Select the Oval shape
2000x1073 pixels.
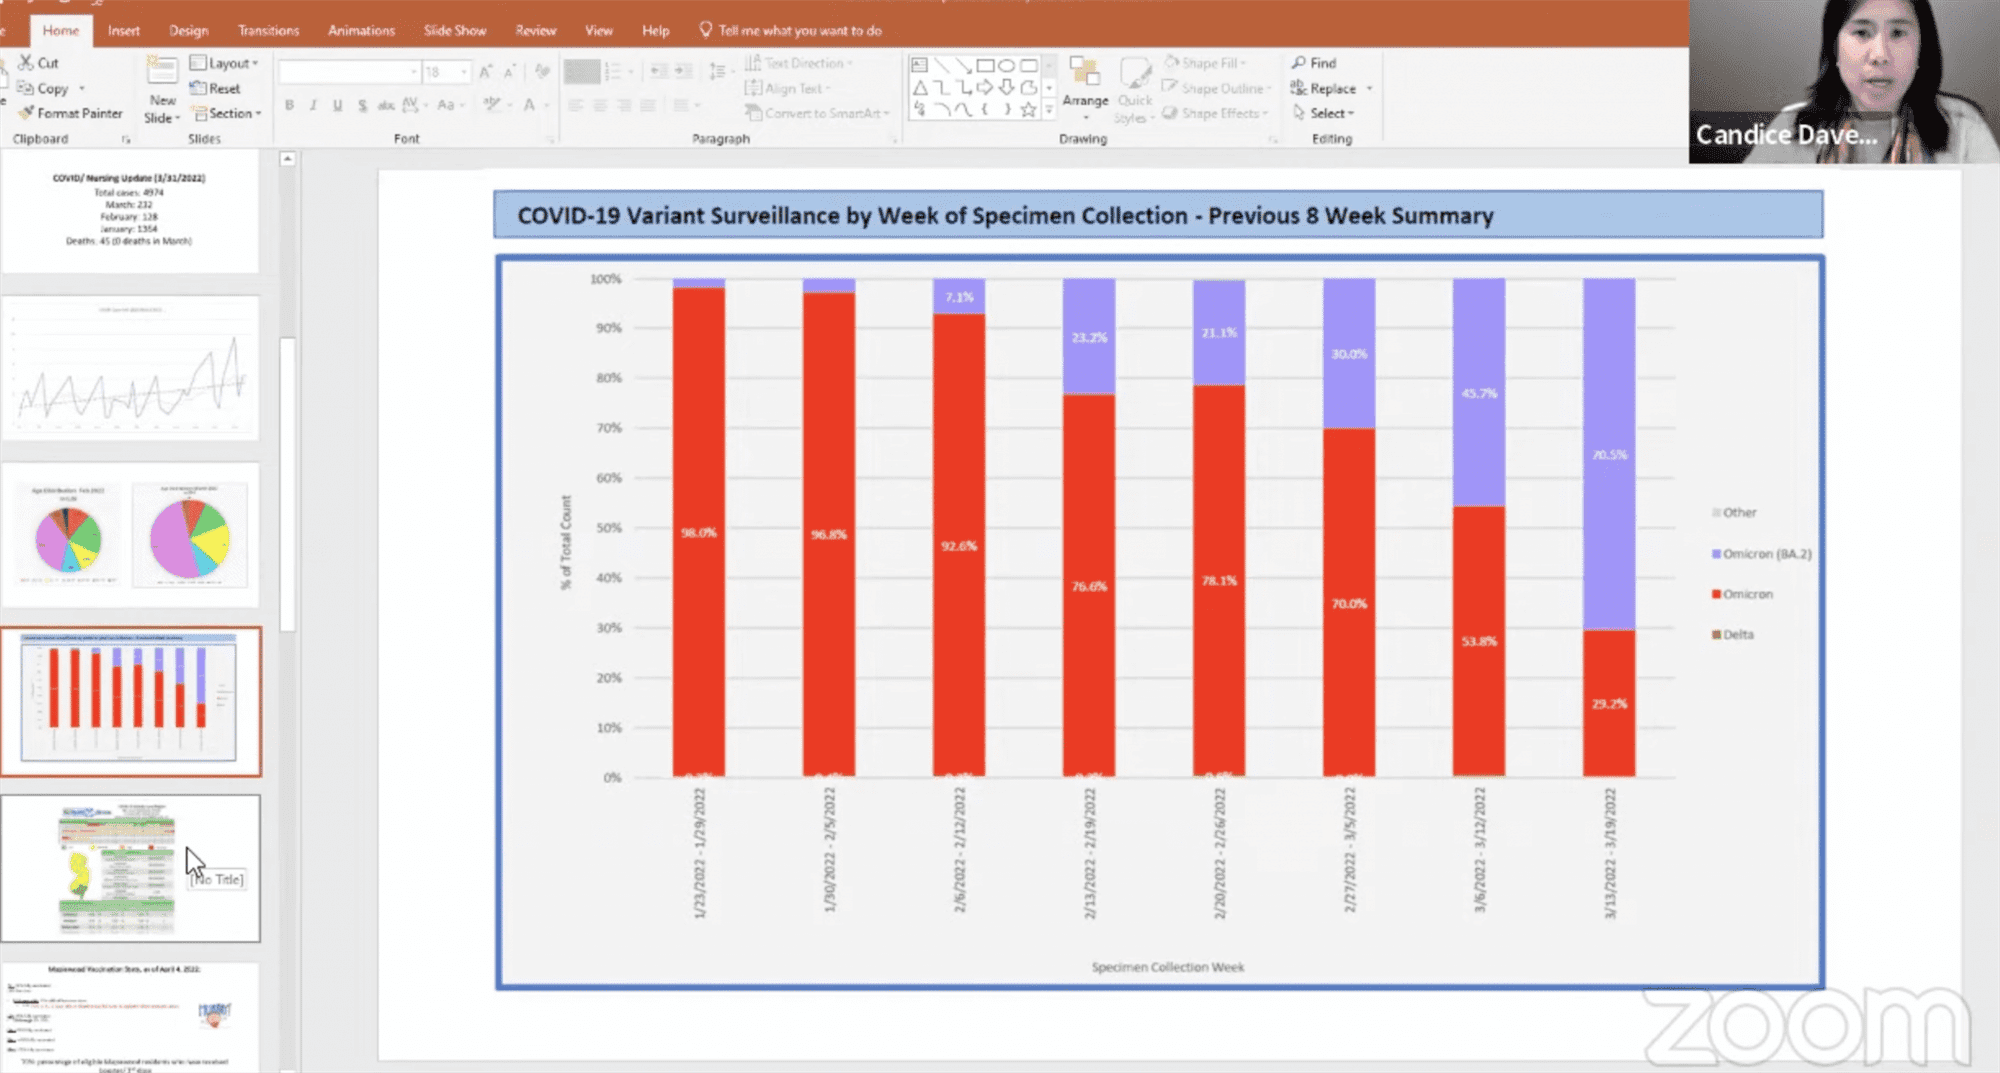(1007, 65)
